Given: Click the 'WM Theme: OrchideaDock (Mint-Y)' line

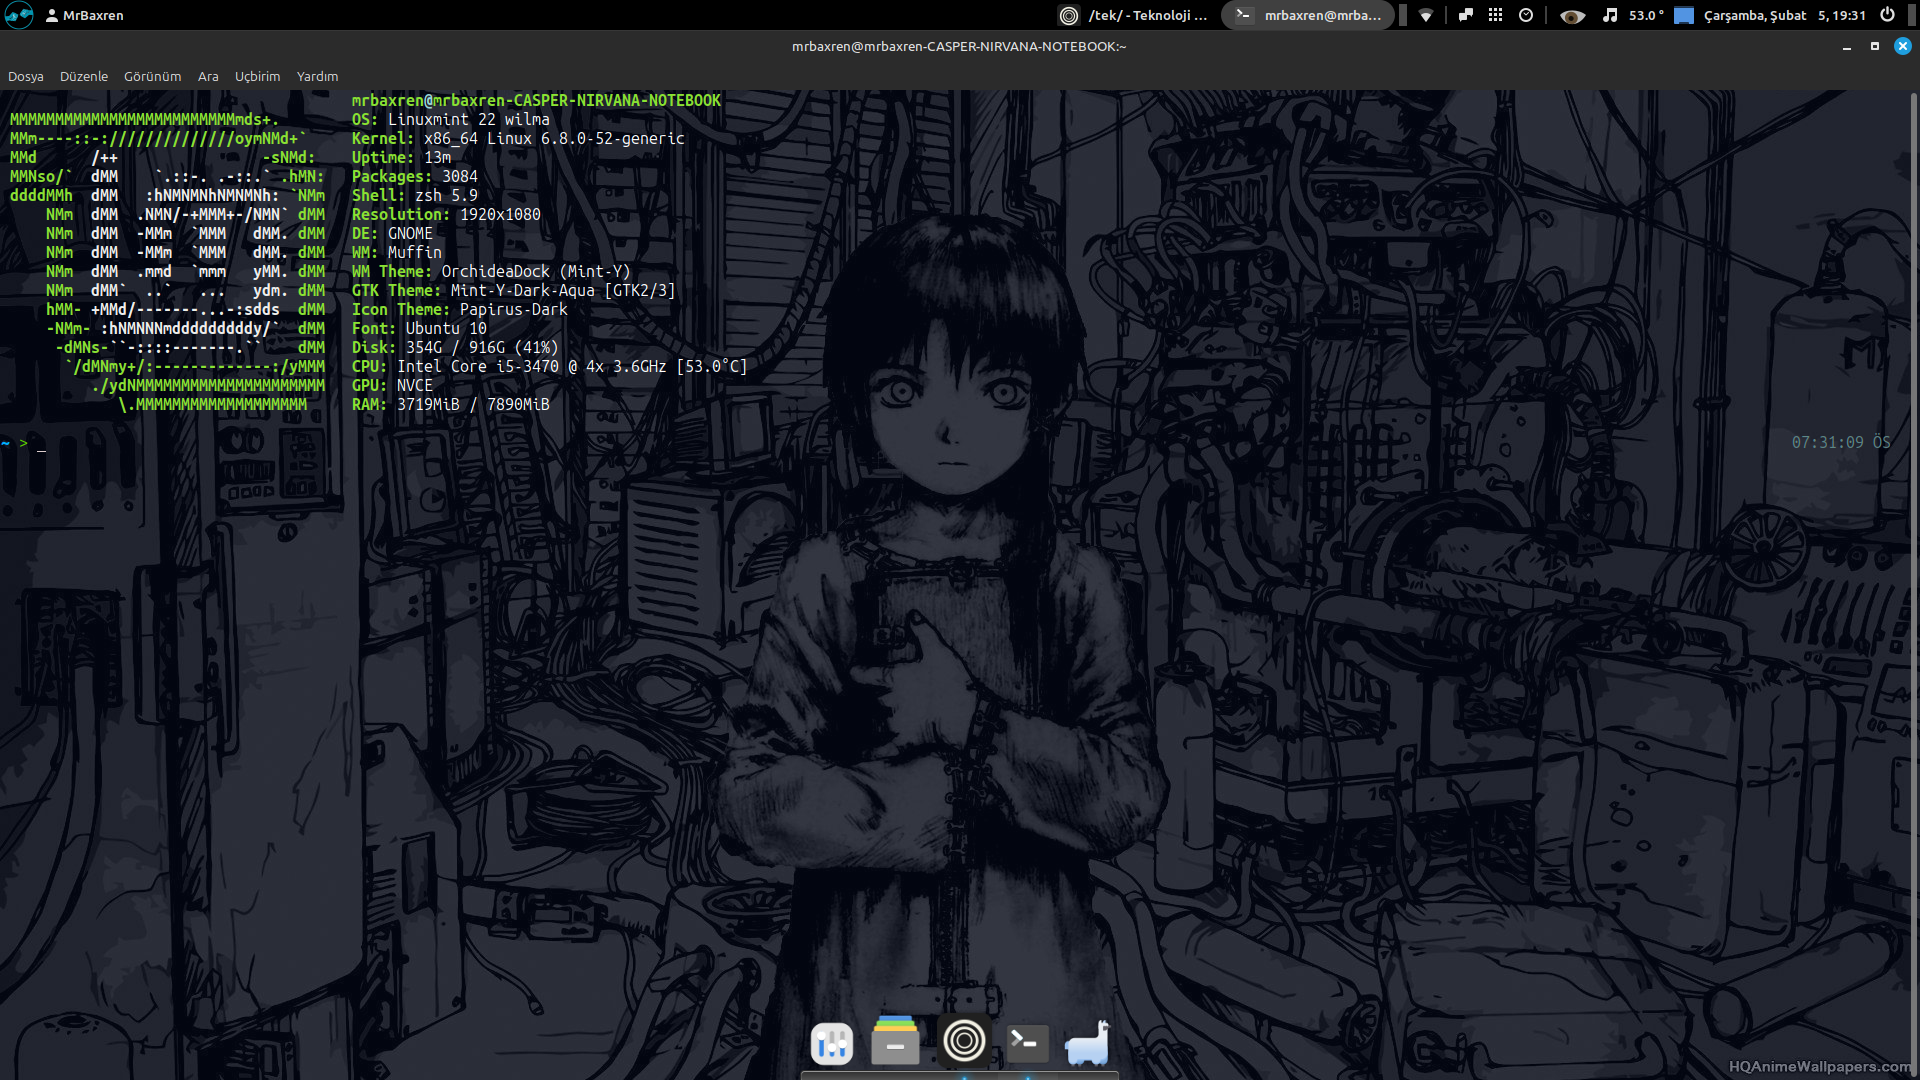Looking at the screenshot, I should (491, 271).
